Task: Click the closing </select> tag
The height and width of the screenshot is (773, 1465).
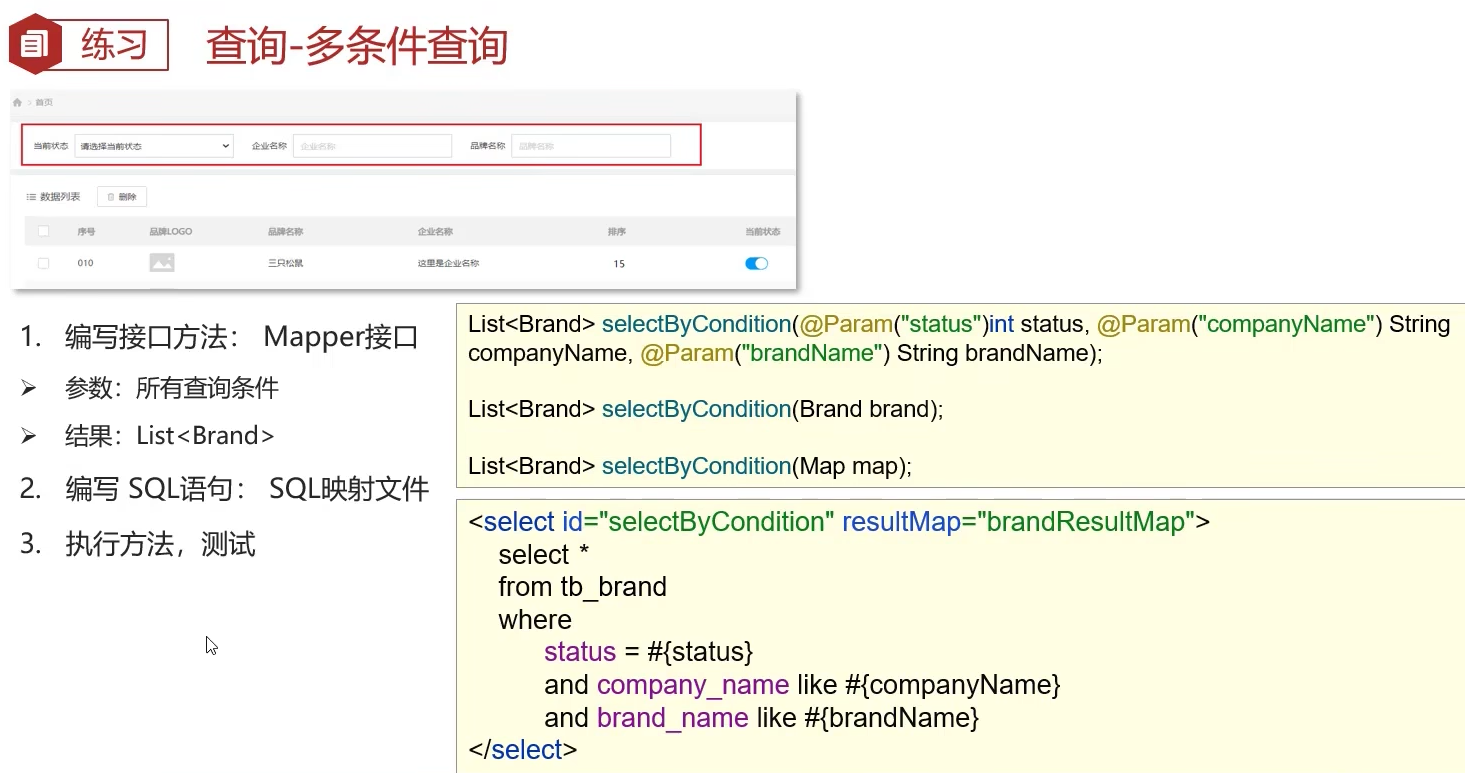Action: (522, 750)
